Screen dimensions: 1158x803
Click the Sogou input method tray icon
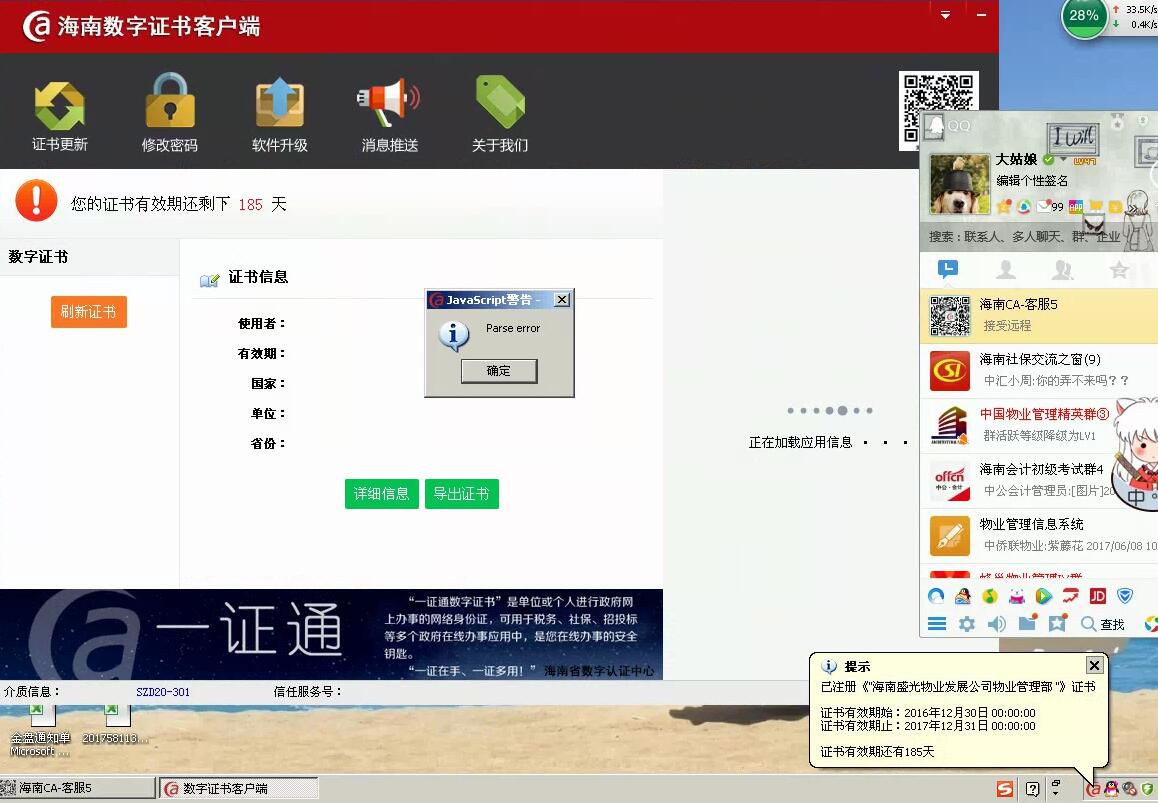[x=1004, y=789]
